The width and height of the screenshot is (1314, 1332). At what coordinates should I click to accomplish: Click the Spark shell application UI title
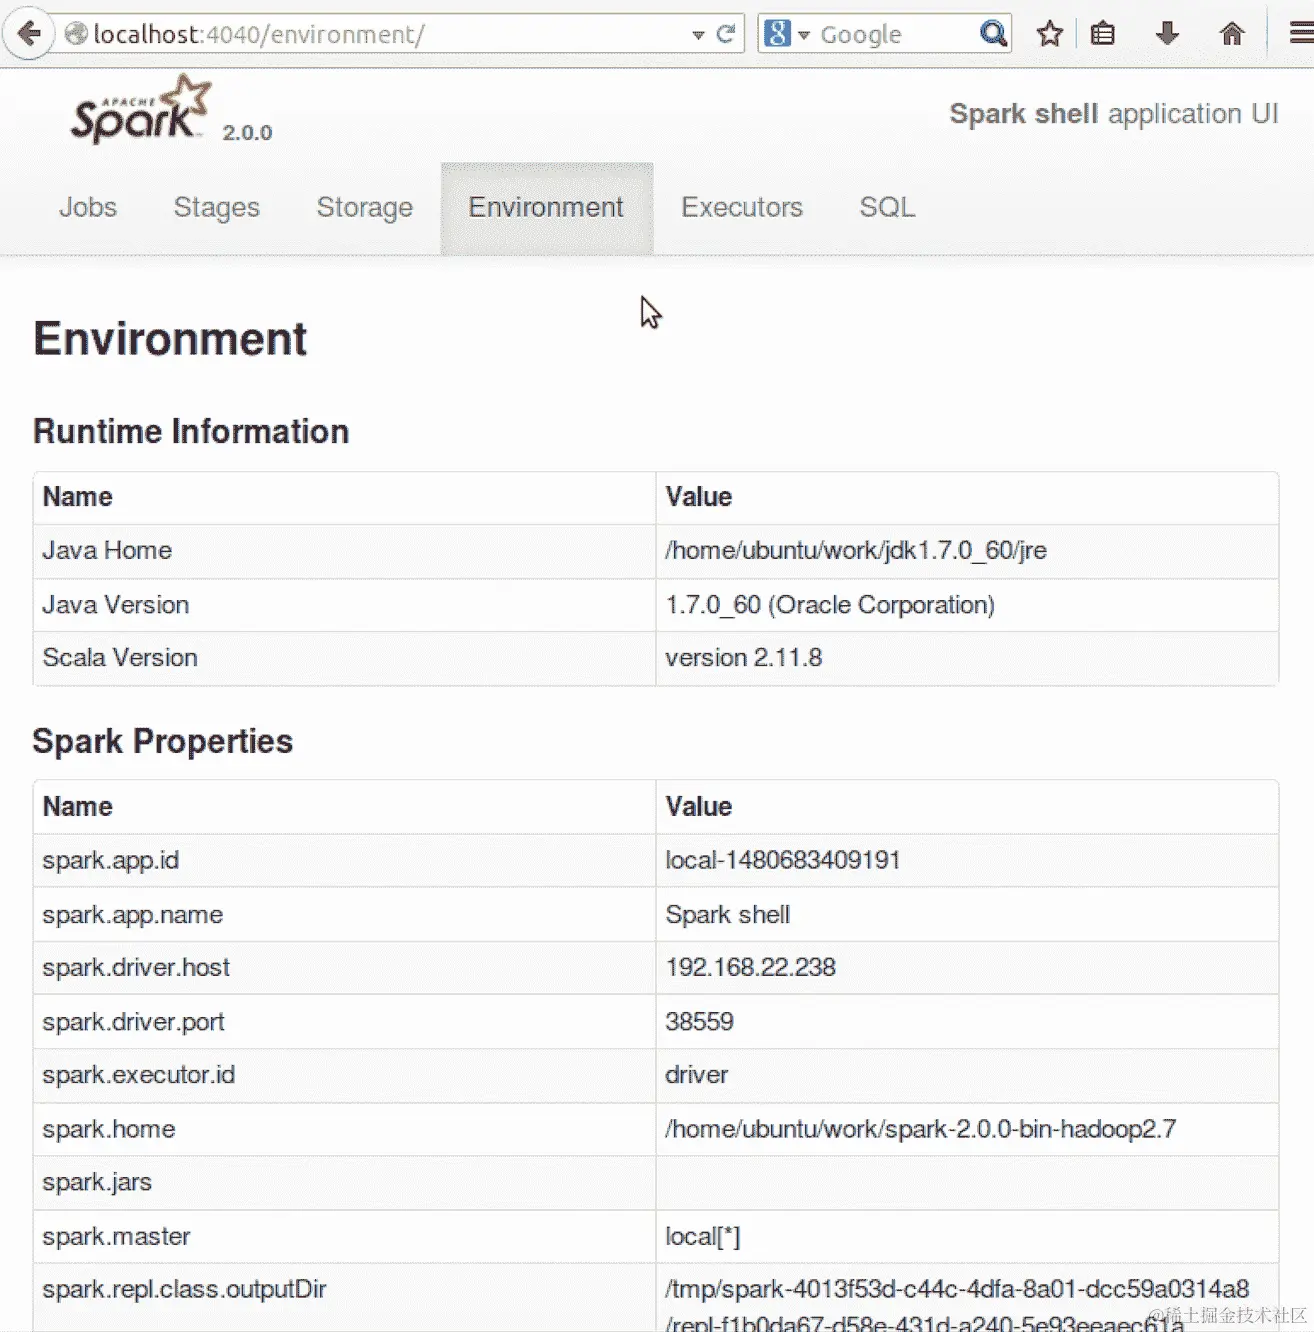1114,114
